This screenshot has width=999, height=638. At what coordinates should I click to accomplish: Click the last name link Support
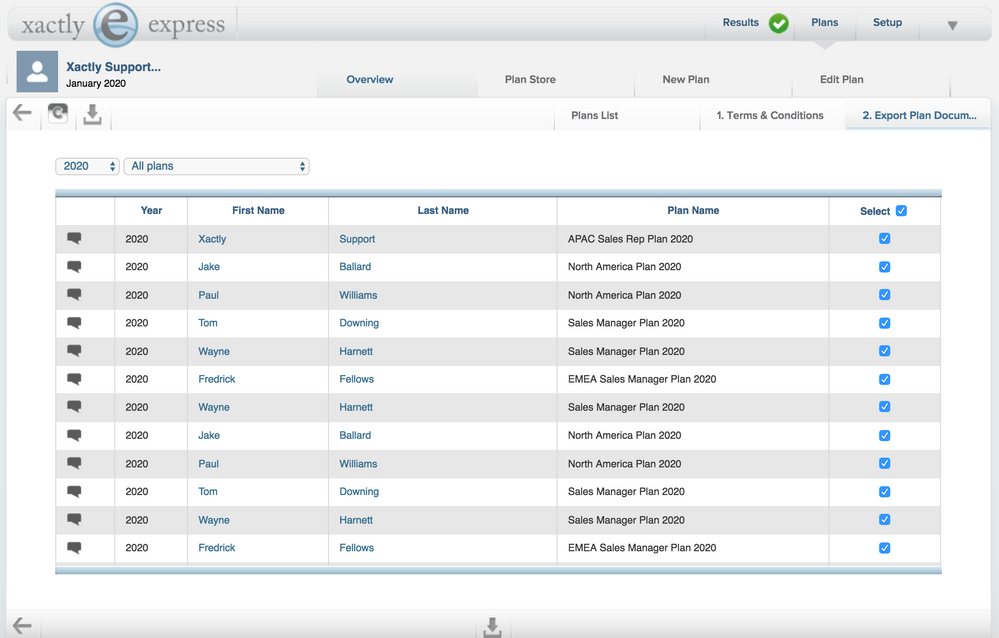tap(357, 239)
